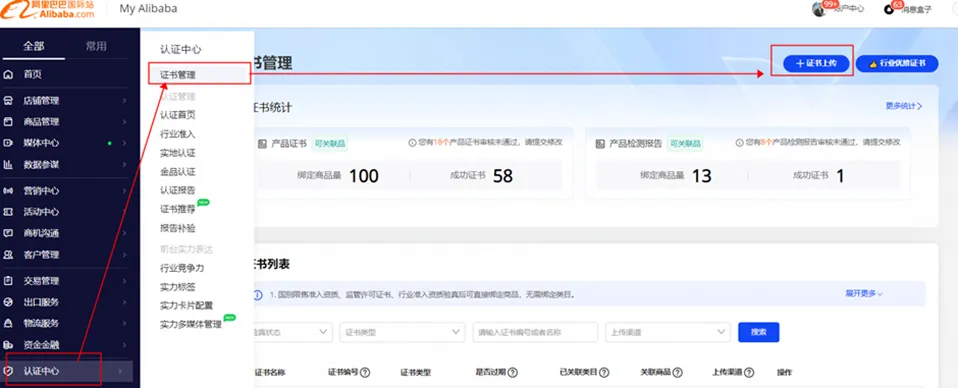The width and height of the screenshot is (958, 388).
Task: Expand 商品管理 chevron arrow
Action: [x=124, y=122]
